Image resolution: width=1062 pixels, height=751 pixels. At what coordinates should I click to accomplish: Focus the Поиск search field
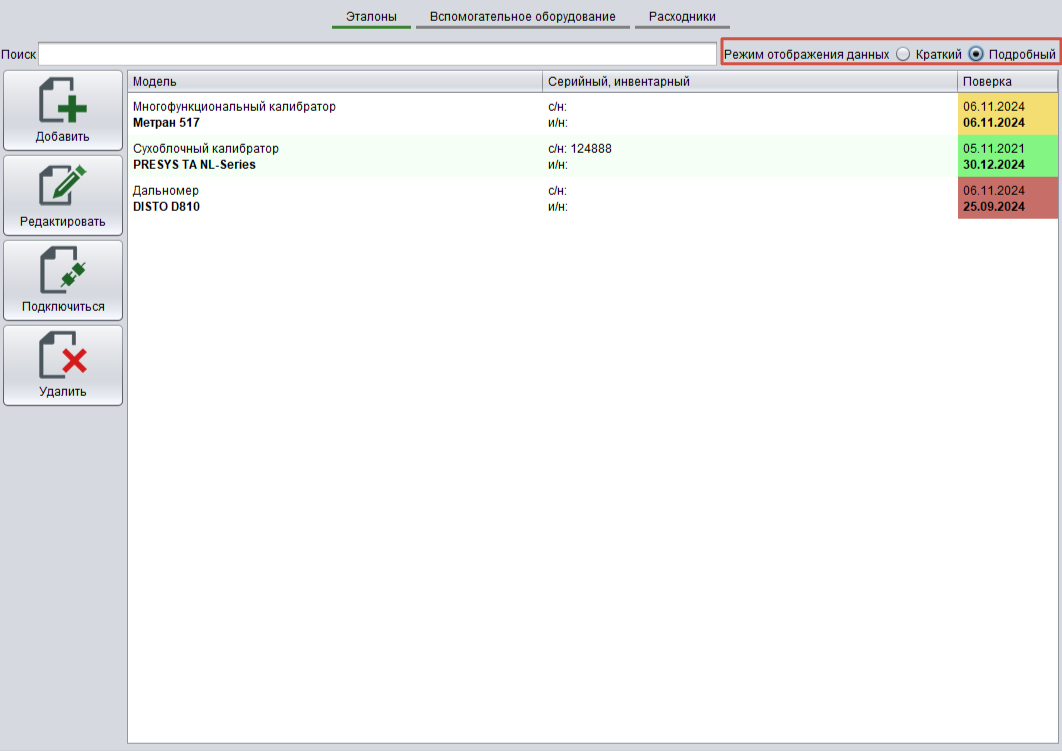coord(378,54)
